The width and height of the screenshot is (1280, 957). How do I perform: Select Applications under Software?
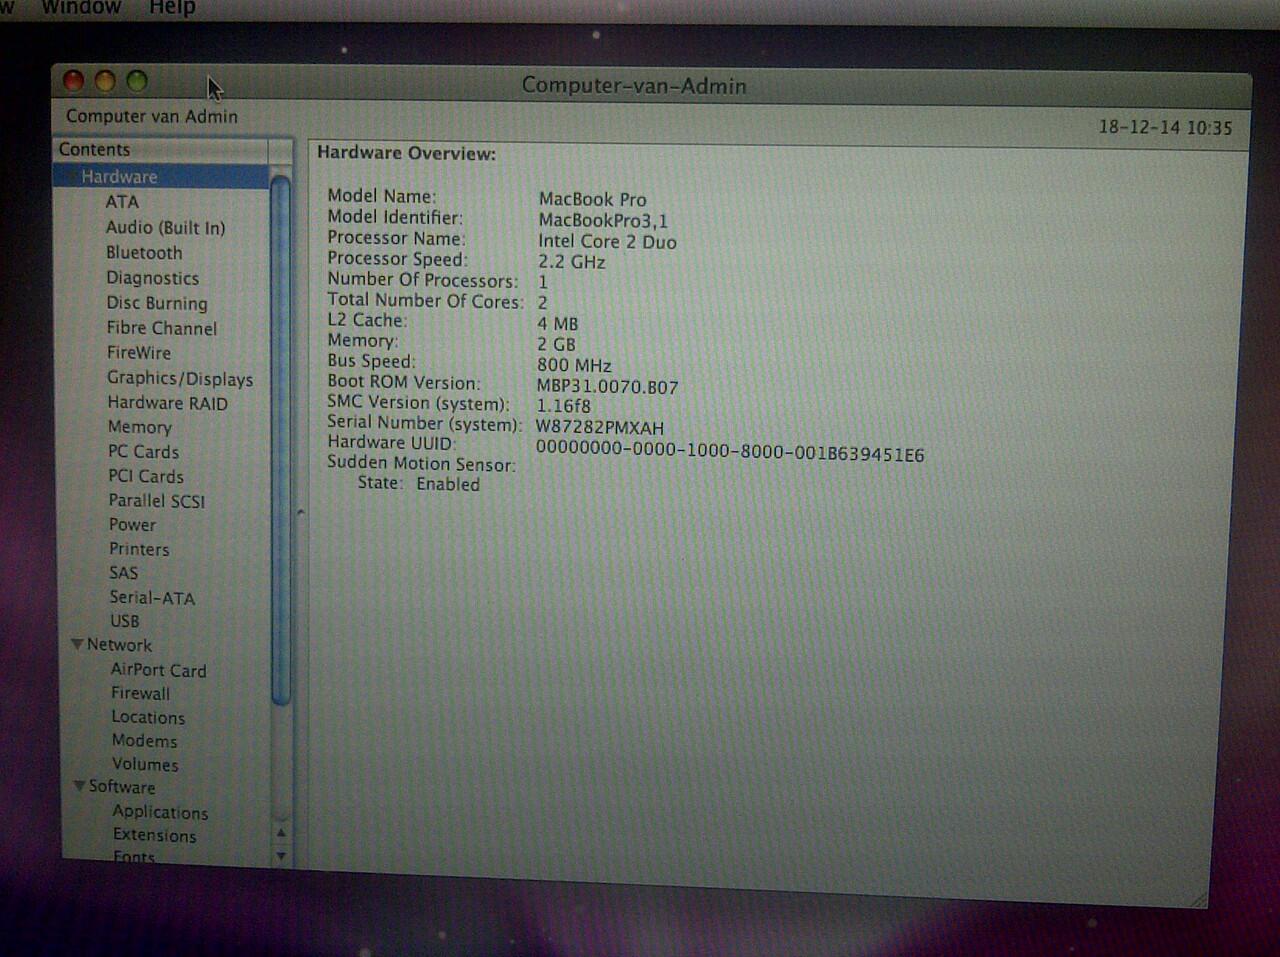(x=160, y=812)
